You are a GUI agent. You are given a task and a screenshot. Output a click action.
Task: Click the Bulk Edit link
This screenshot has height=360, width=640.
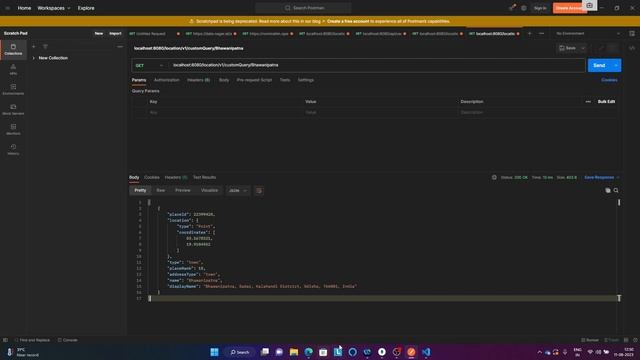pos(606,102)
